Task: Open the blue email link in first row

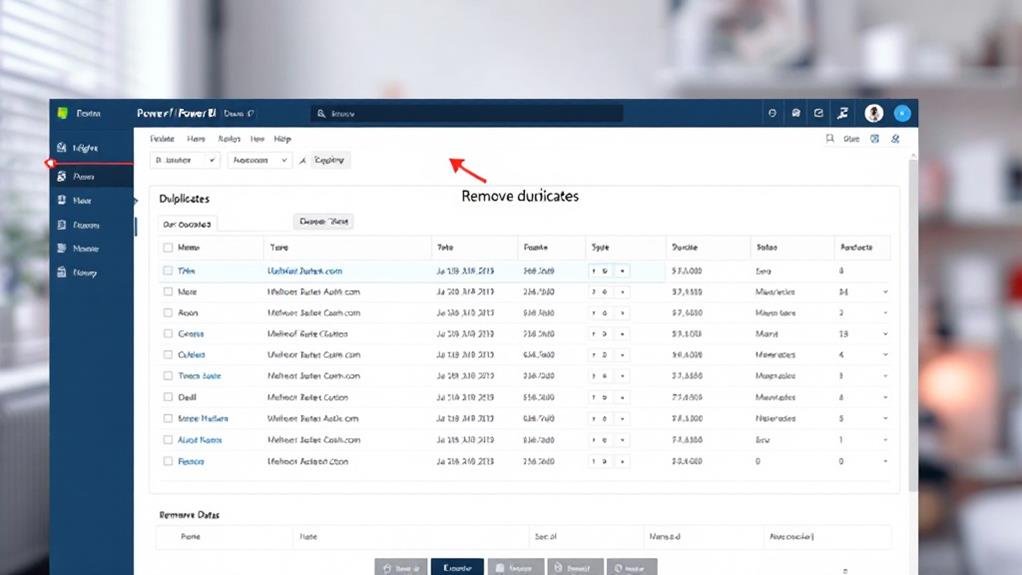Action: pos(304,271)
